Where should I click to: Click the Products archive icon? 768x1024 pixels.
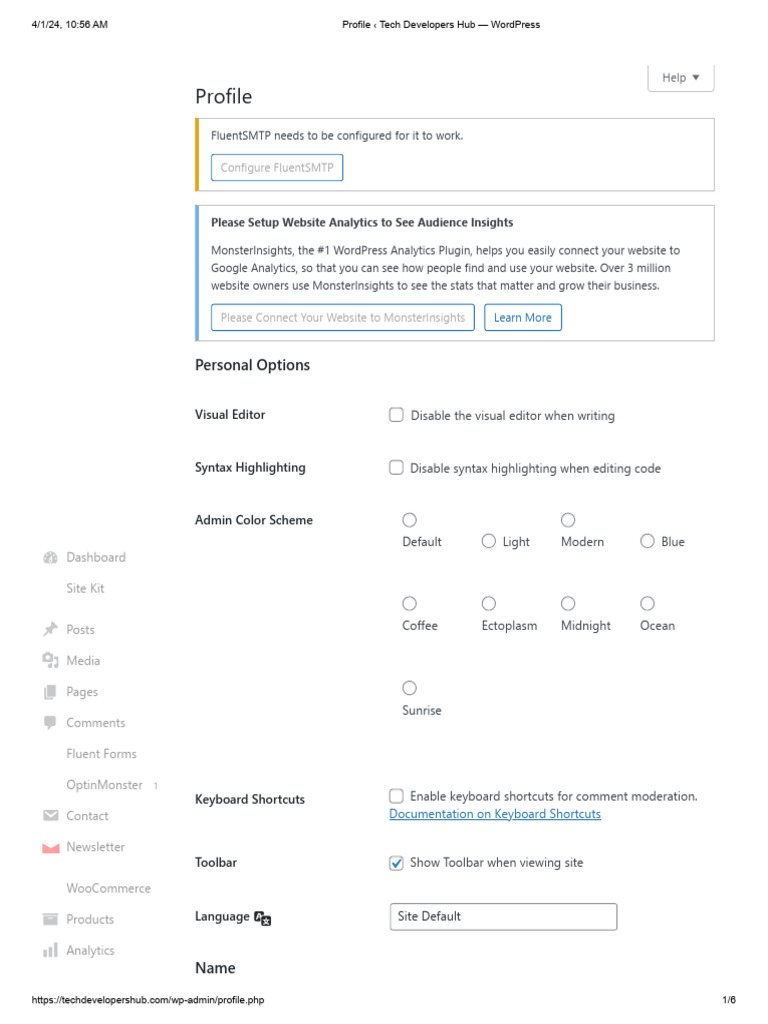tap(50, 920)
